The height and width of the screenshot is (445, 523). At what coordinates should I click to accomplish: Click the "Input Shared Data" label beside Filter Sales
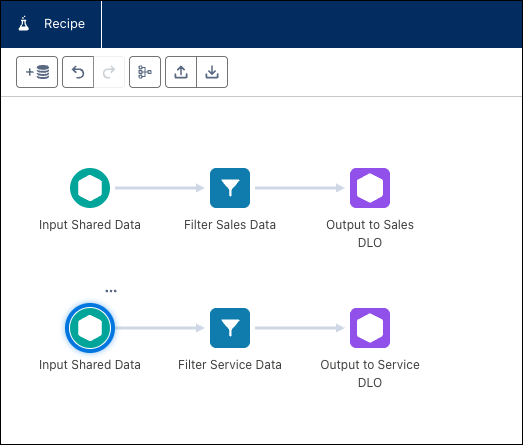[90, 225]
